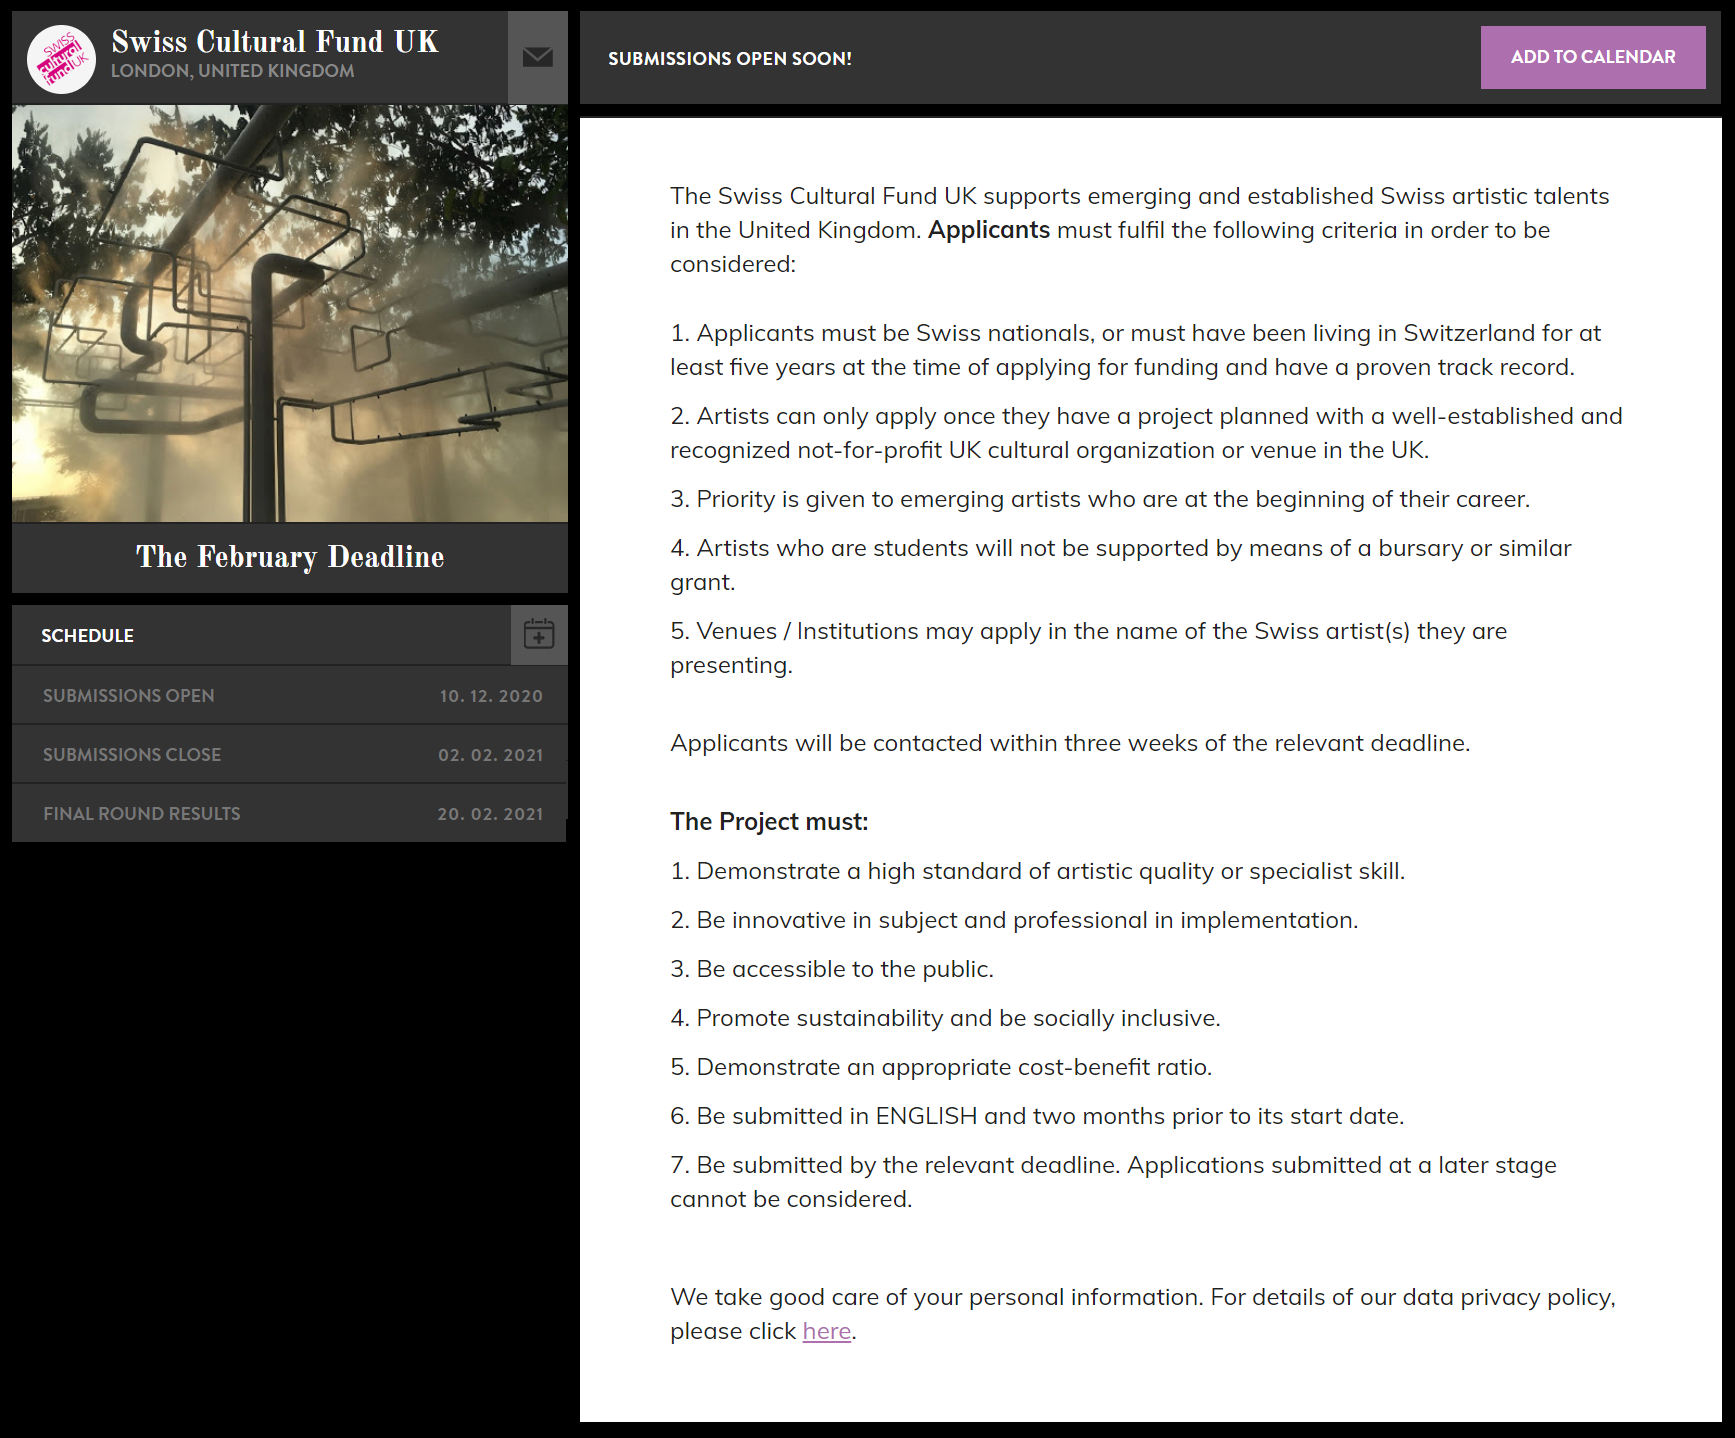This screenshot has width=1735, height=1438.
Task: Click the Swiss Cultural Fund UK logo
Action: tap(61, 59)
